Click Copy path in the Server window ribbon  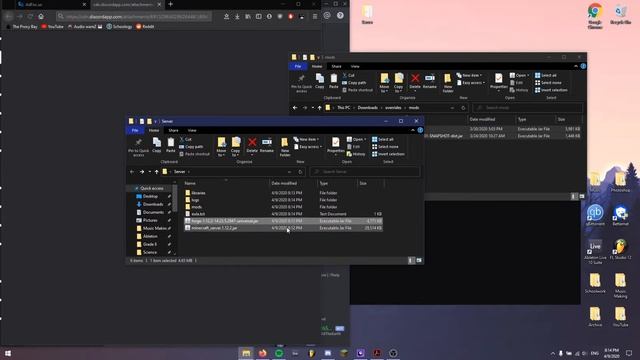pyautogui.click(x=191, y=147)
